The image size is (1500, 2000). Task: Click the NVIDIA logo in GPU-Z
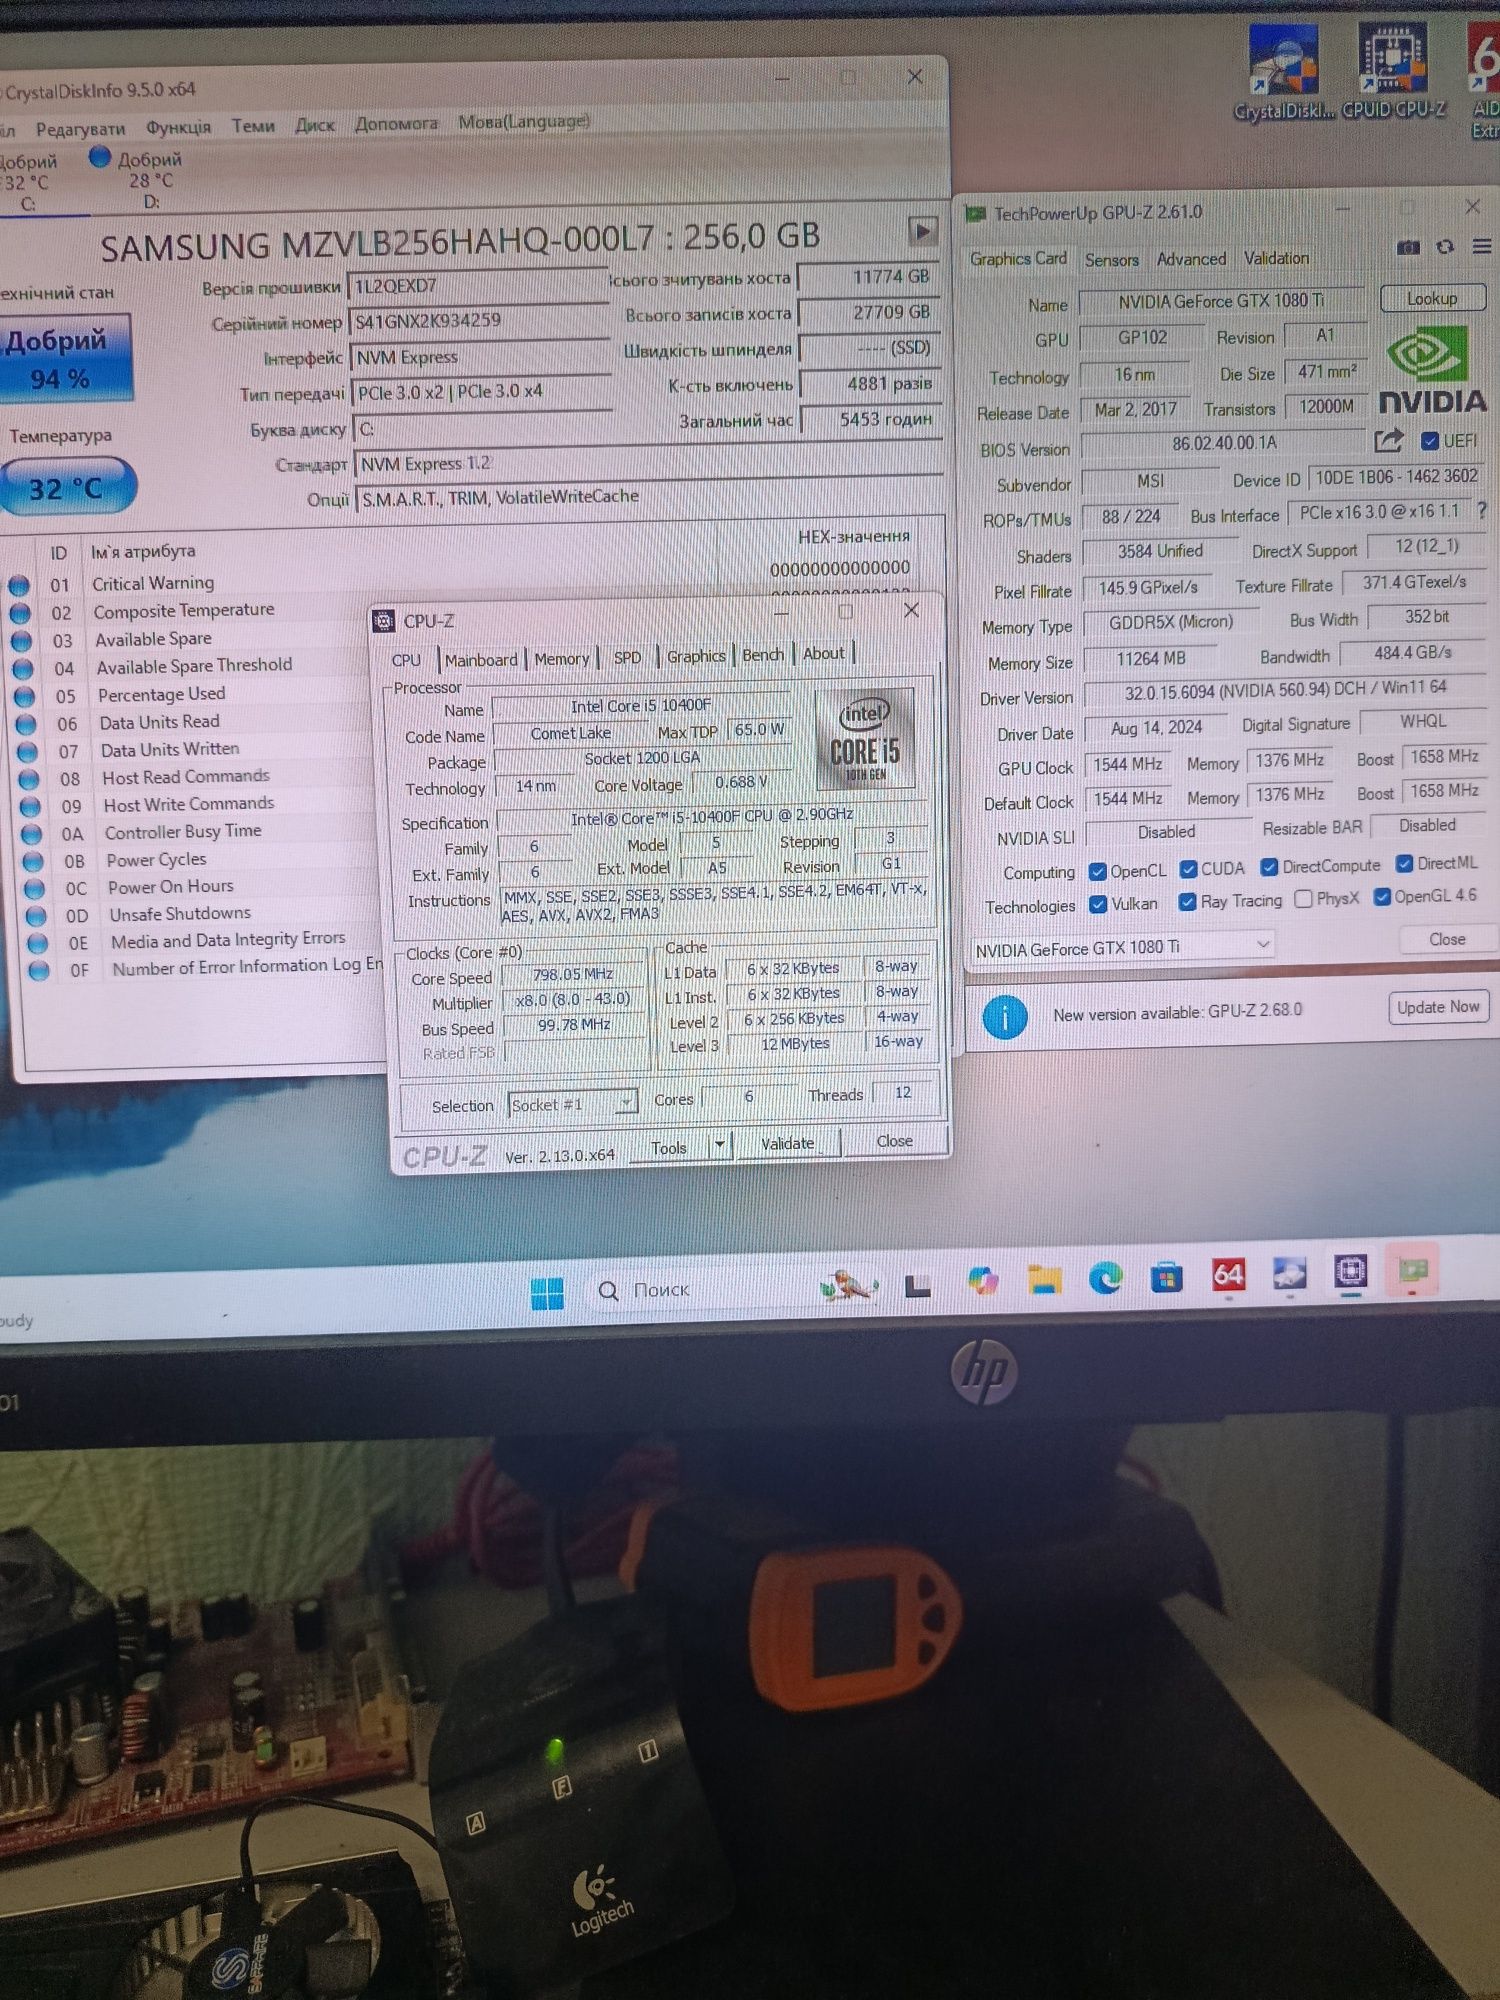tap(1432, 371)
